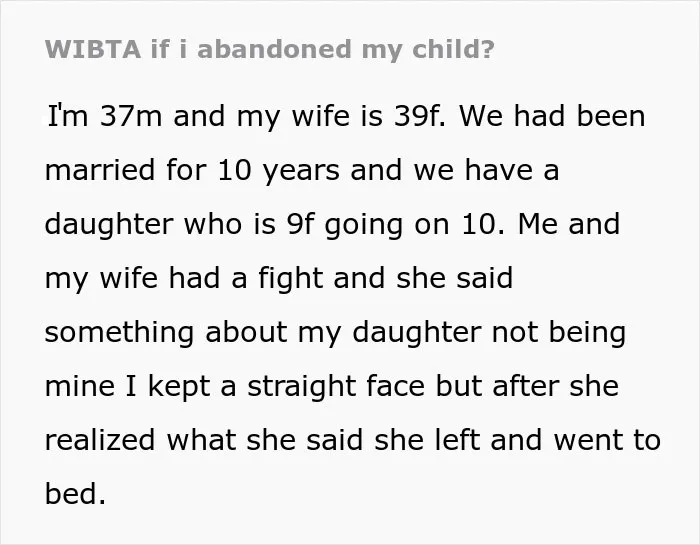Click the word "daughter" starting the third line
This screenshot has height=545, width=700.
point(109,225)
